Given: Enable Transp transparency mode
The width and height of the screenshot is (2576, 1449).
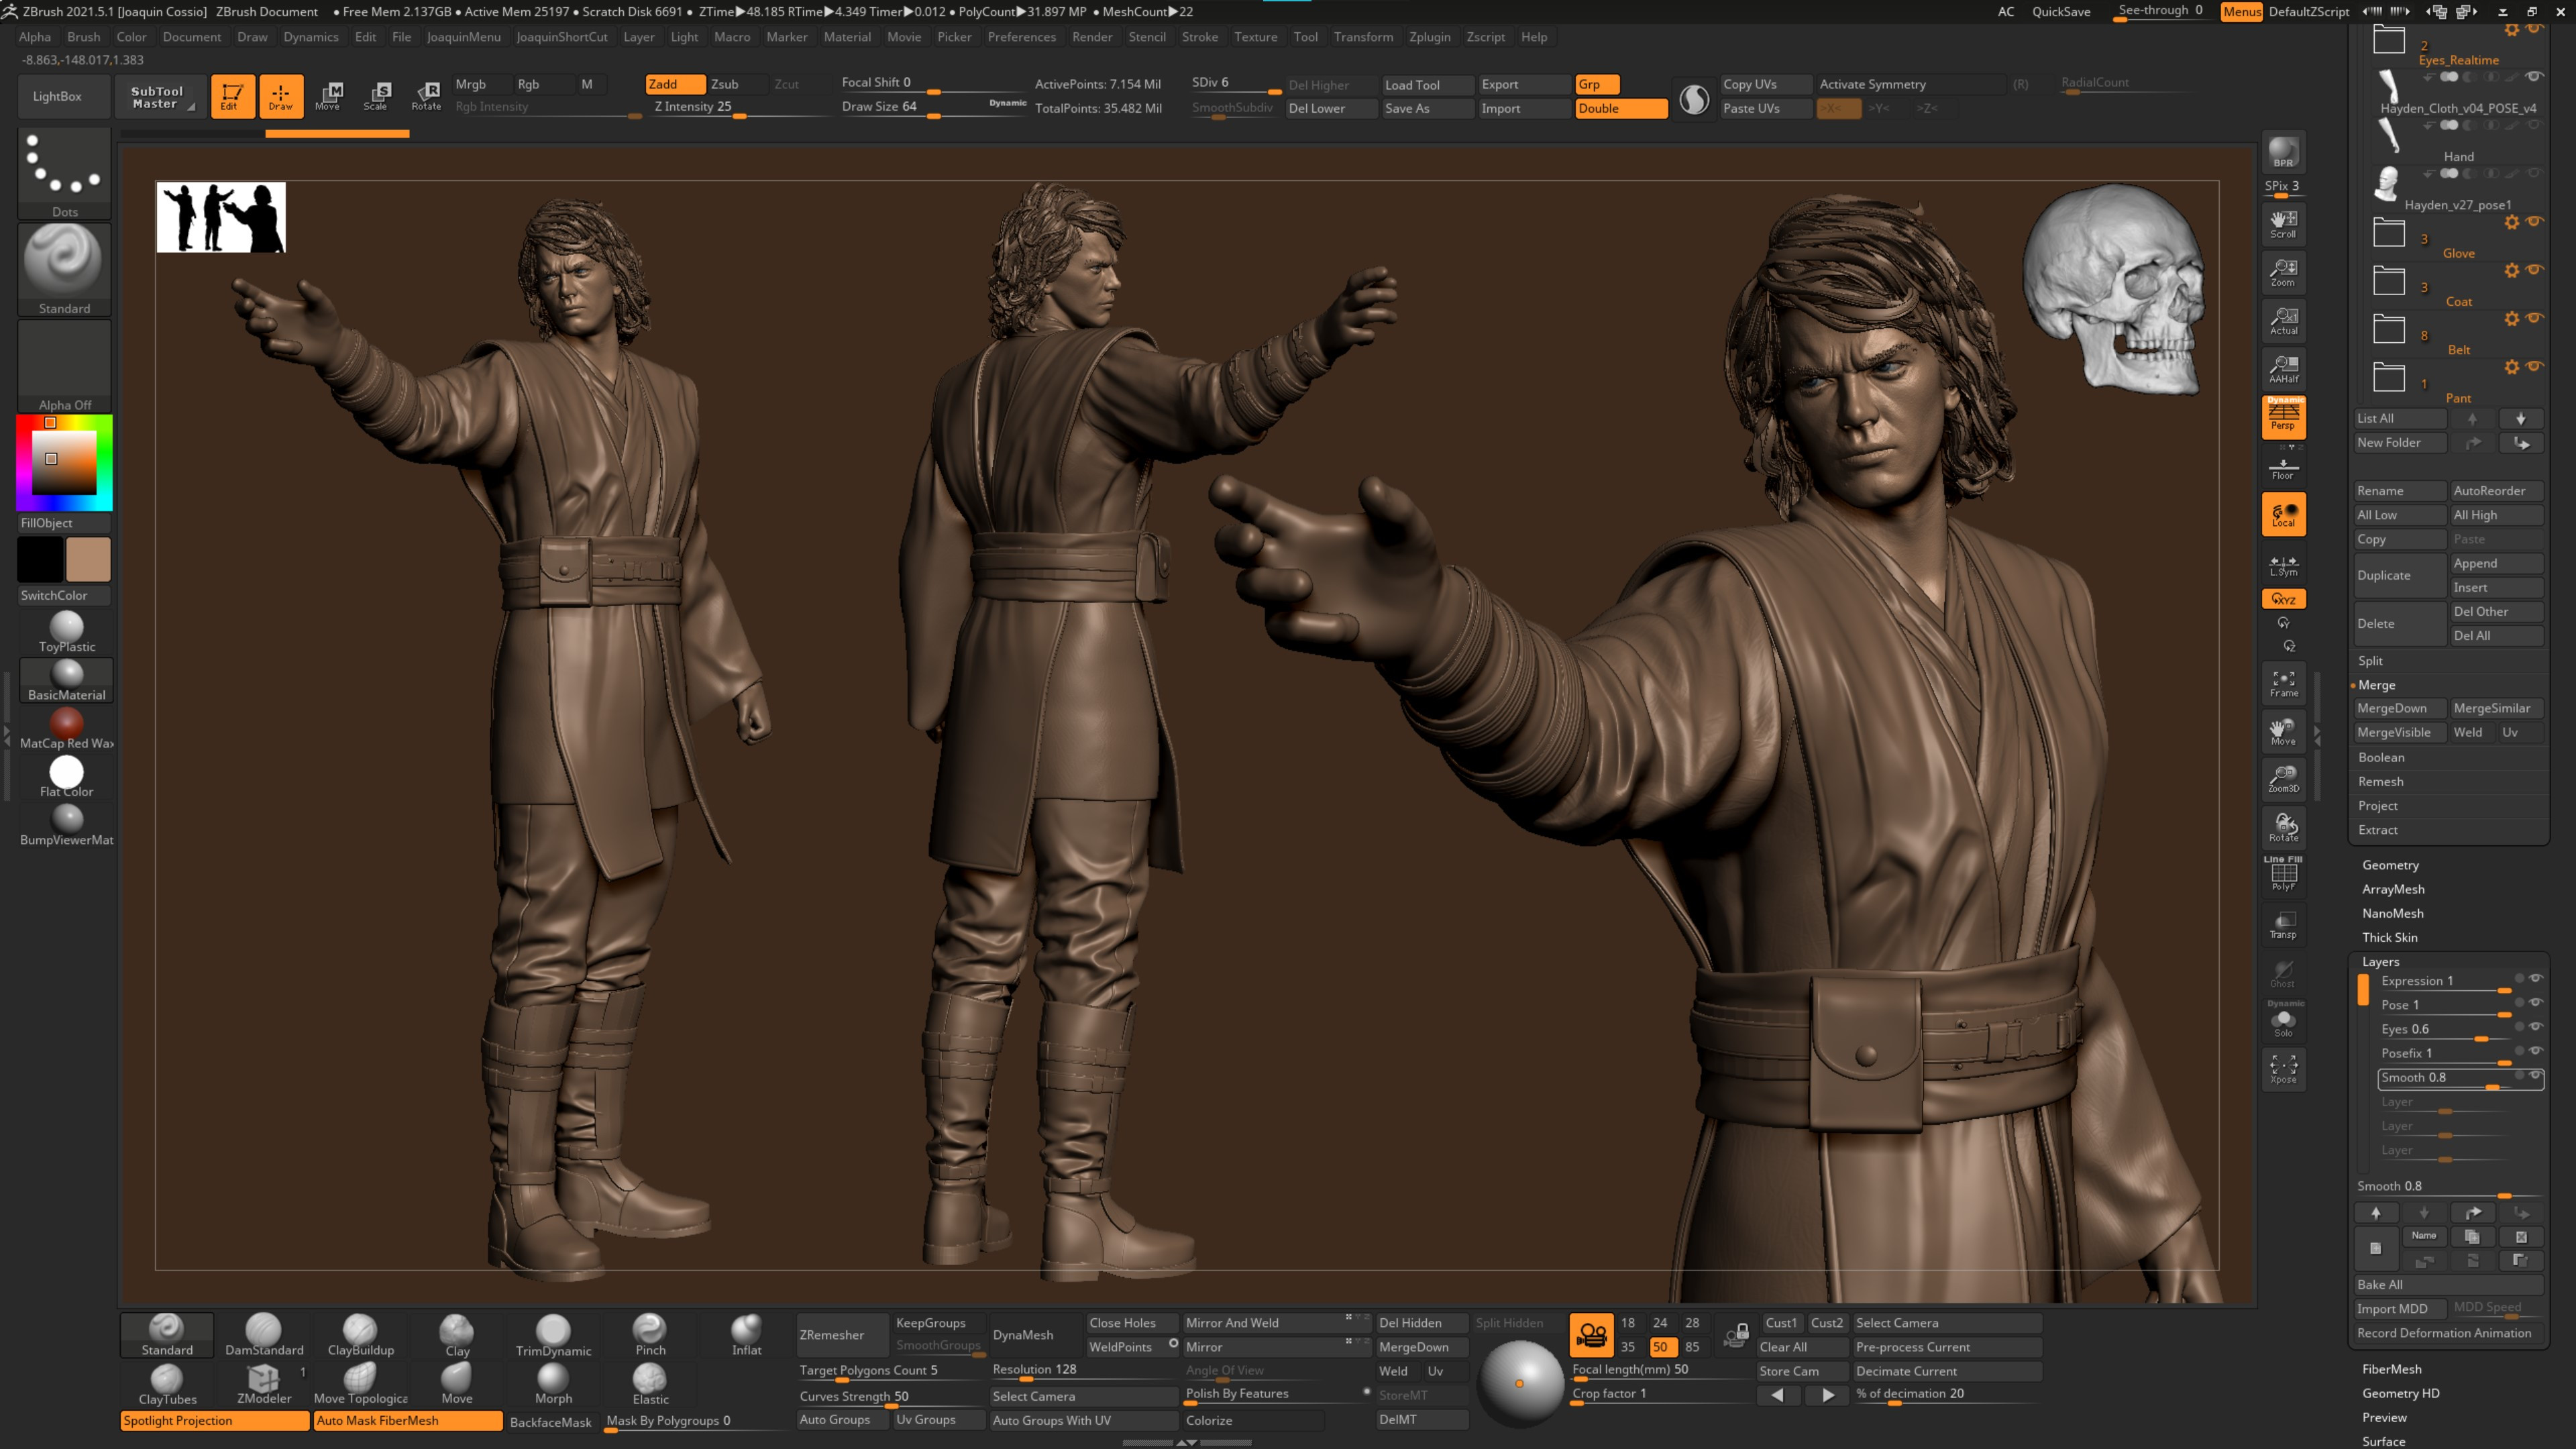Looking at the screenshot, I should tap(2283, 925).
